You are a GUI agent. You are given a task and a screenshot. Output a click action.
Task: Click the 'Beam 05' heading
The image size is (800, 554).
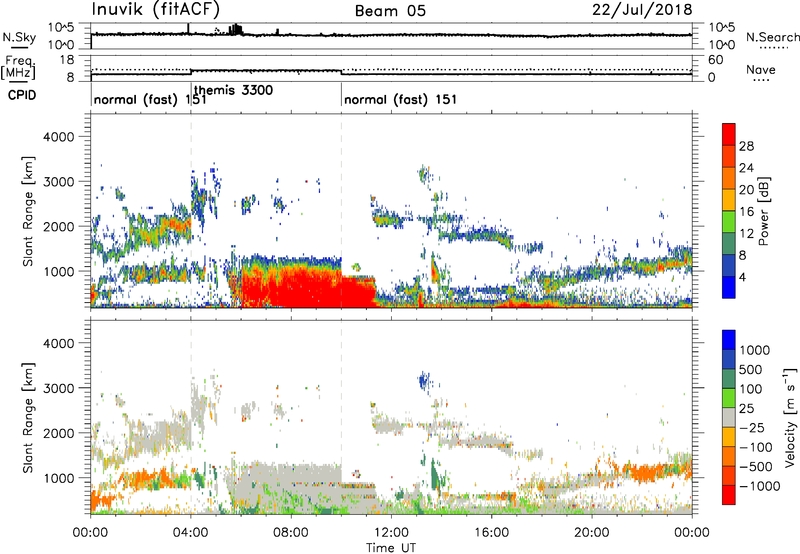(390, 11)
